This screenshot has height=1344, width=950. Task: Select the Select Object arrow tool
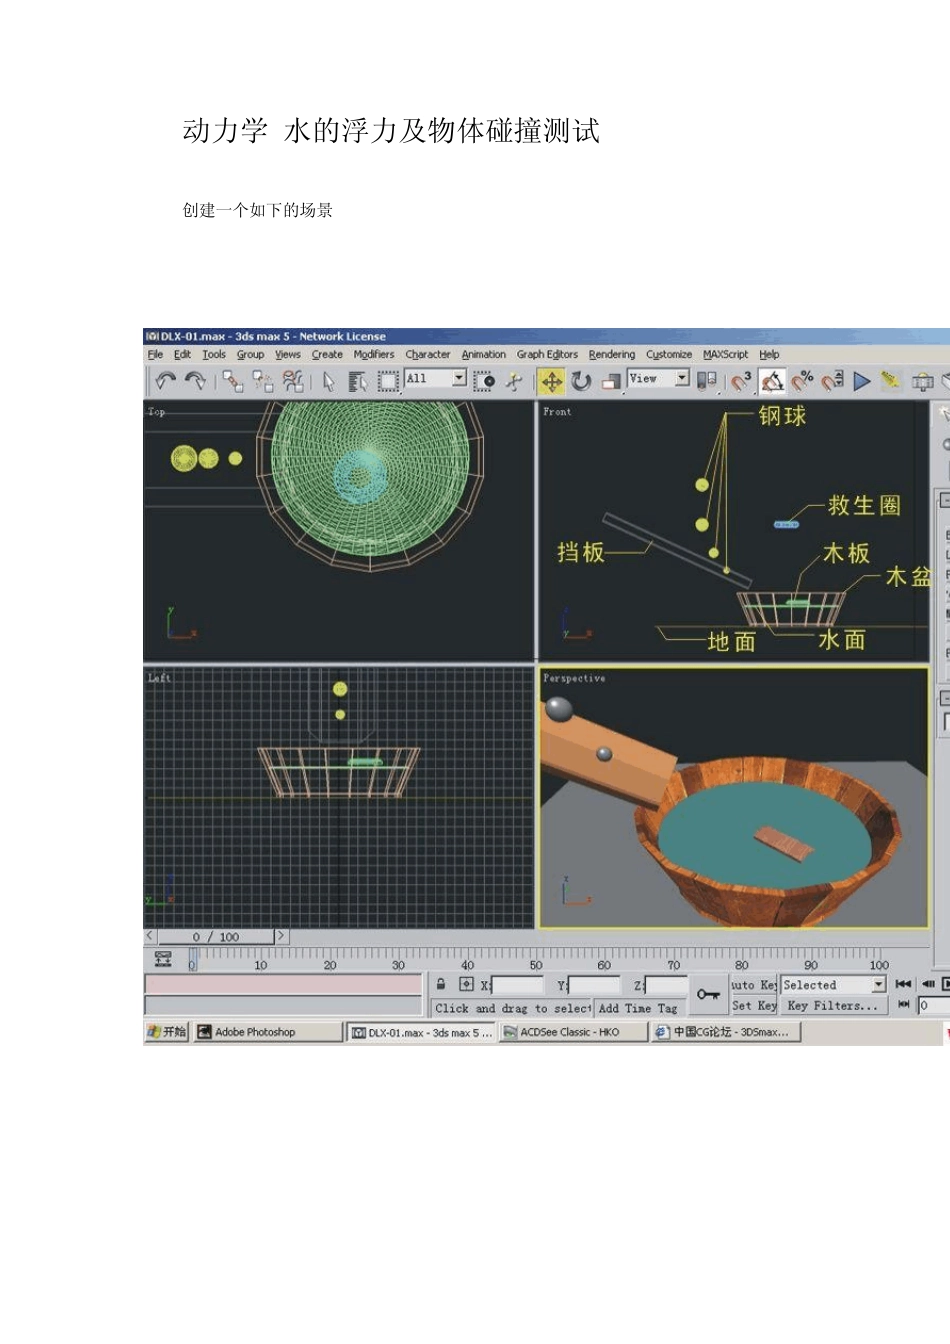click(328, 381)
